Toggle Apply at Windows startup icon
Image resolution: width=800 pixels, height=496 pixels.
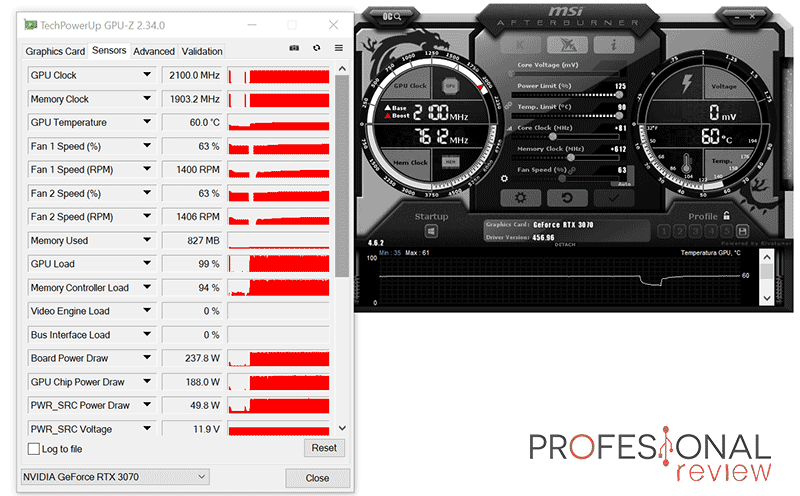[431, 232]
